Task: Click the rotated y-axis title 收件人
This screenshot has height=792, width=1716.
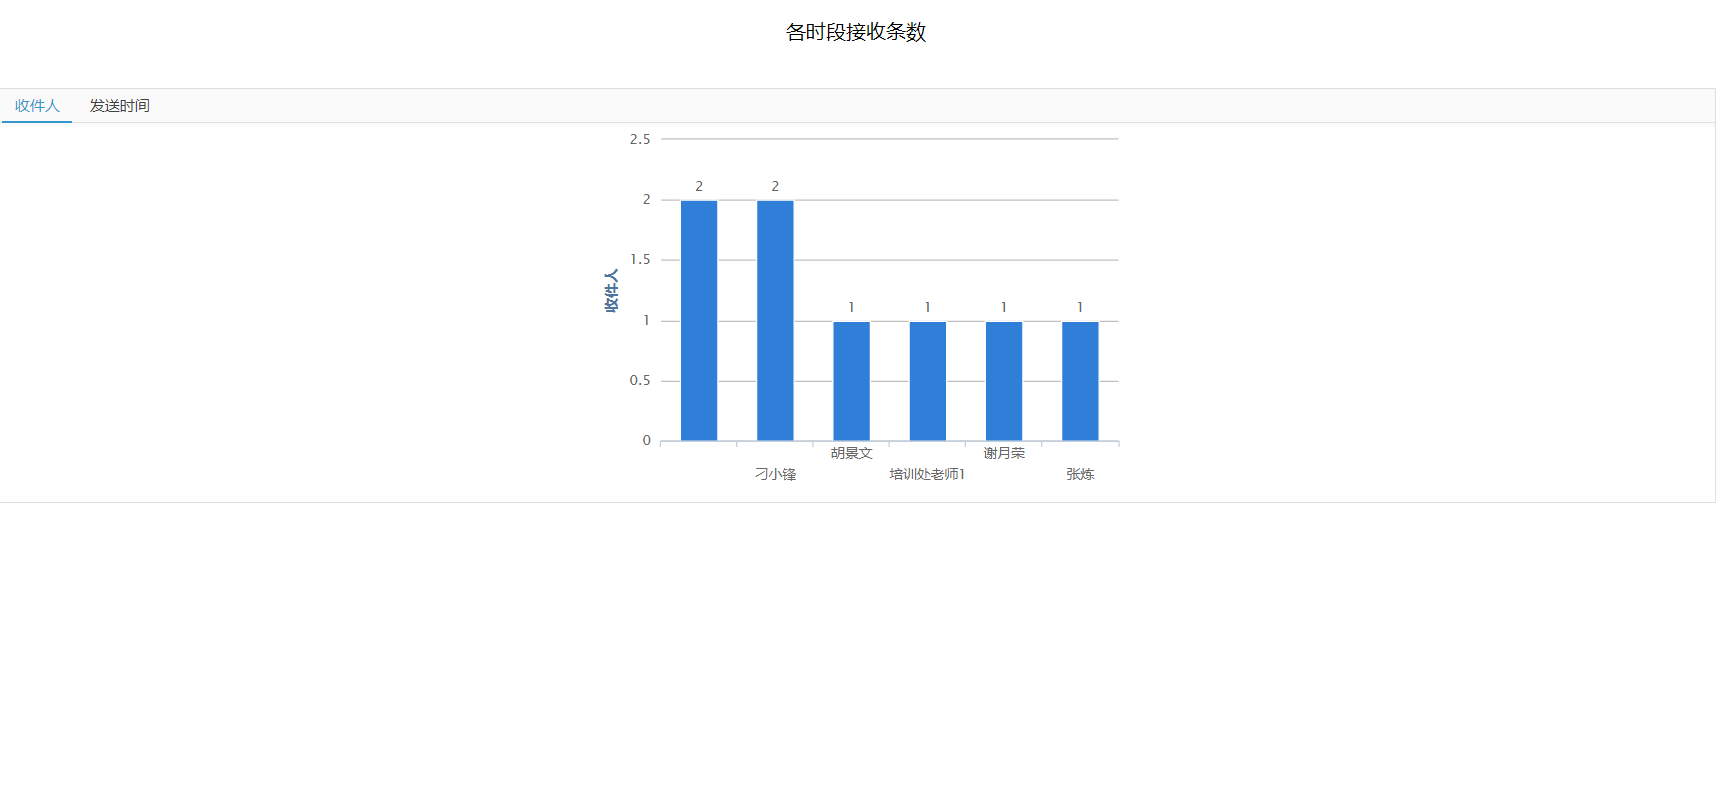Action: (x=611, y=290)
